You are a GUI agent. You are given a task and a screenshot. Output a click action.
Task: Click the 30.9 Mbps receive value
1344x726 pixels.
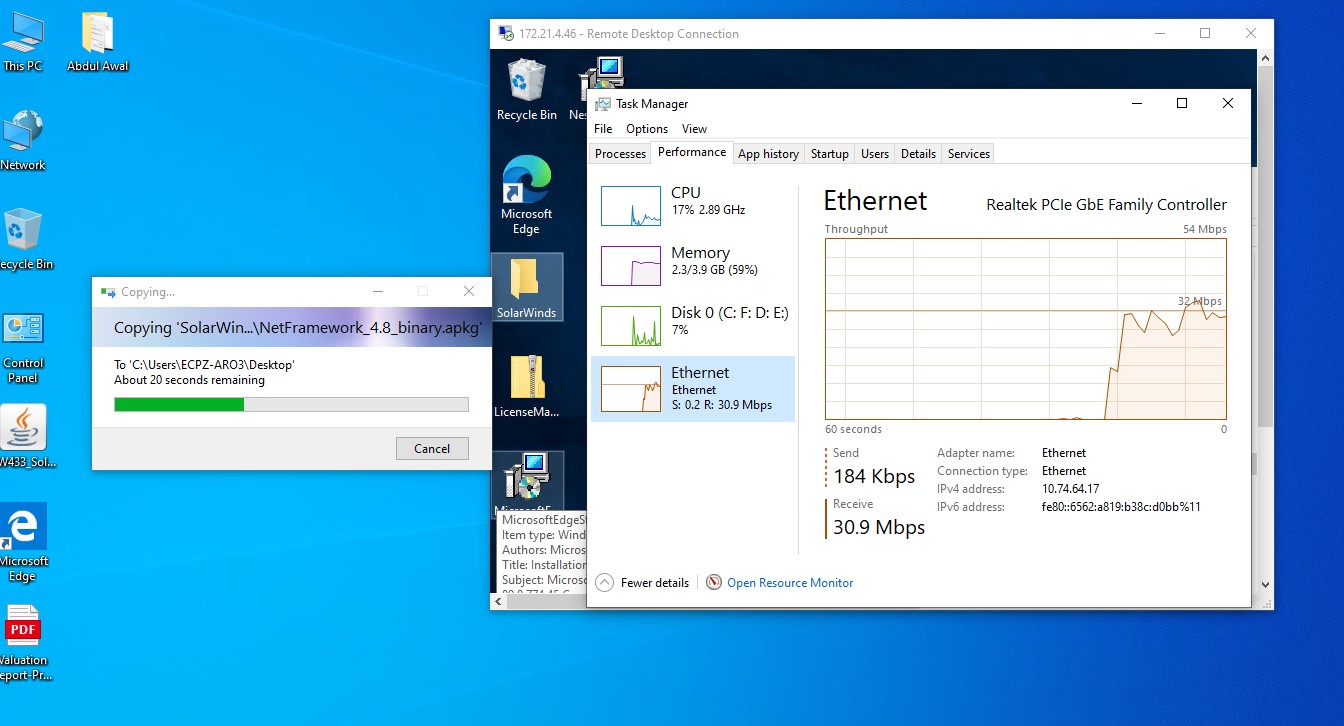click(879, 528)
